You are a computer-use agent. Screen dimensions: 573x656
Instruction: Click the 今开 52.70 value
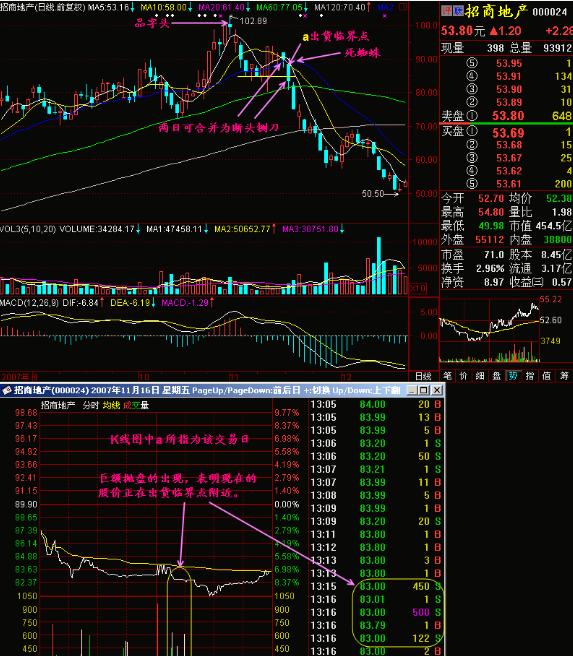click(x=491, y=198)
